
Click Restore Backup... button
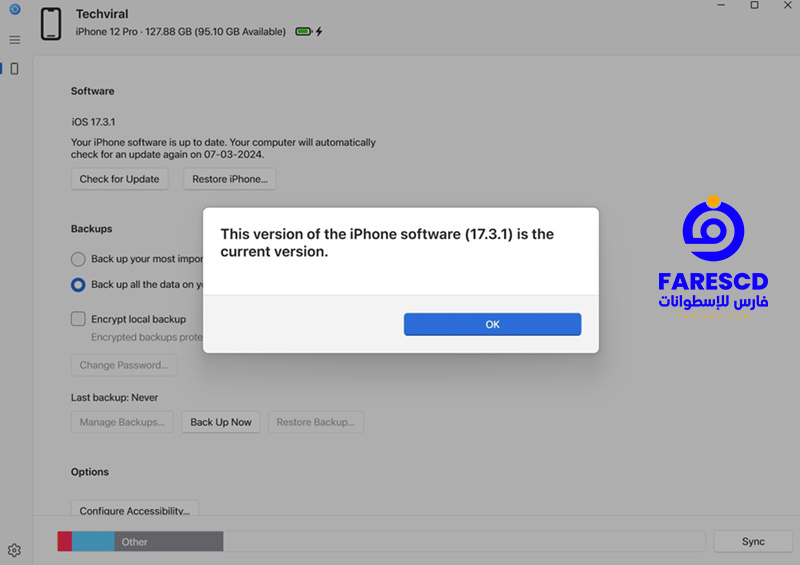pyautogui.click(x=315, y=422)
